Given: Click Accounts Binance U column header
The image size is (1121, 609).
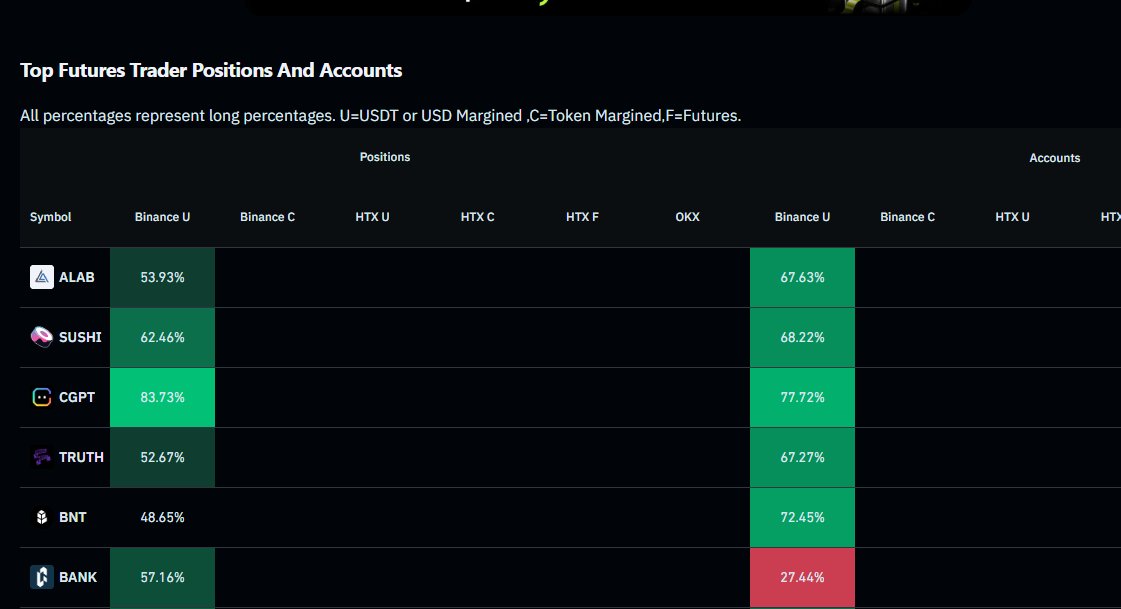Looking at the screenshot, I should tap(802, 217).
